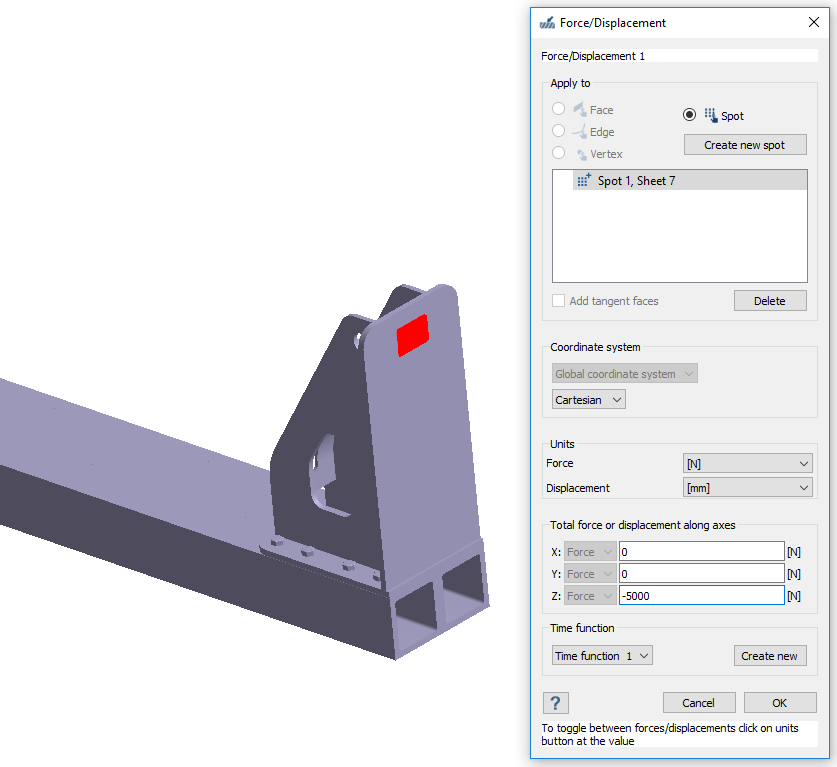This screenshot has height=767, width=837.
Task: Select Spot 1, Sheet 7 list entry
Action: tap(679, 181)
